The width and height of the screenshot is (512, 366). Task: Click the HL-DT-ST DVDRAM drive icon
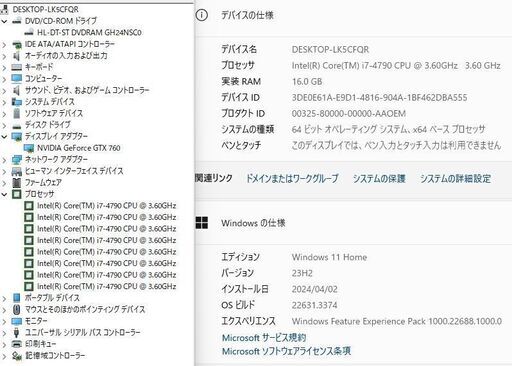point(29,32)
